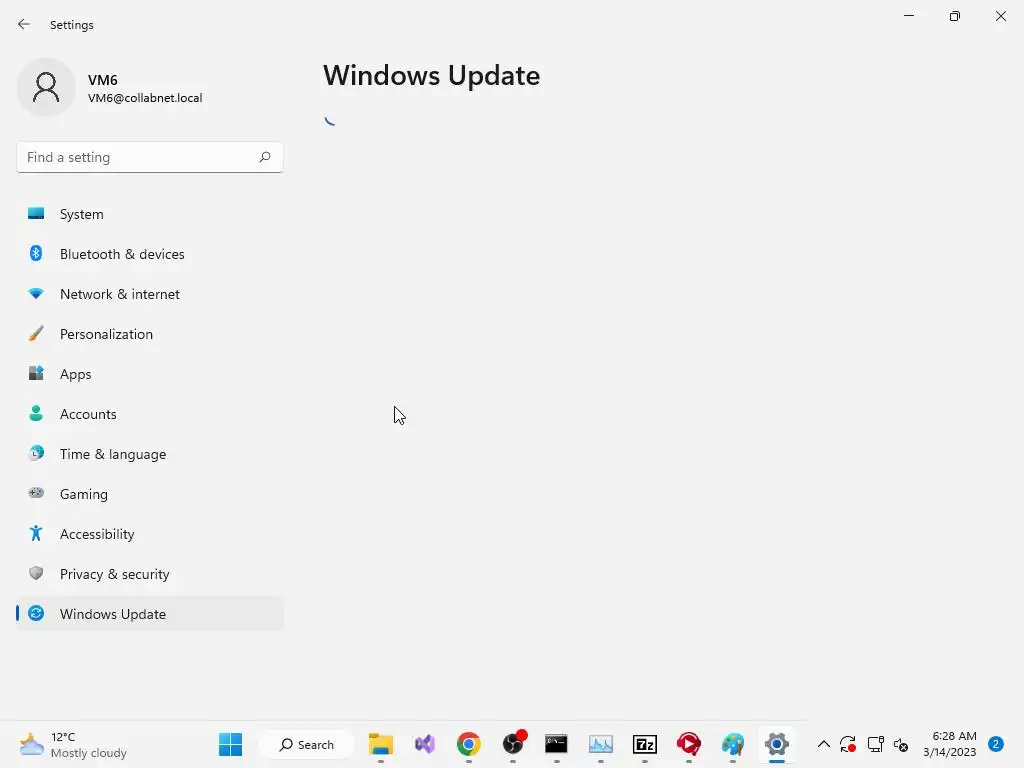Image resolution: width=1024 pixels, height=768 pixels.
Task: Open 7-Zip from taskbar
Action: pos(645,744)
